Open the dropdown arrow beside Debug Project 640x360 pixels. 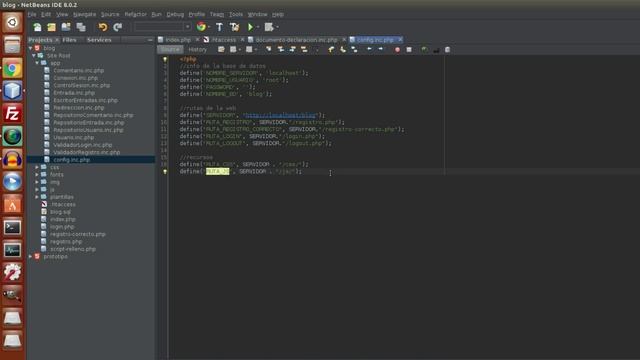(x=277, y=27)
